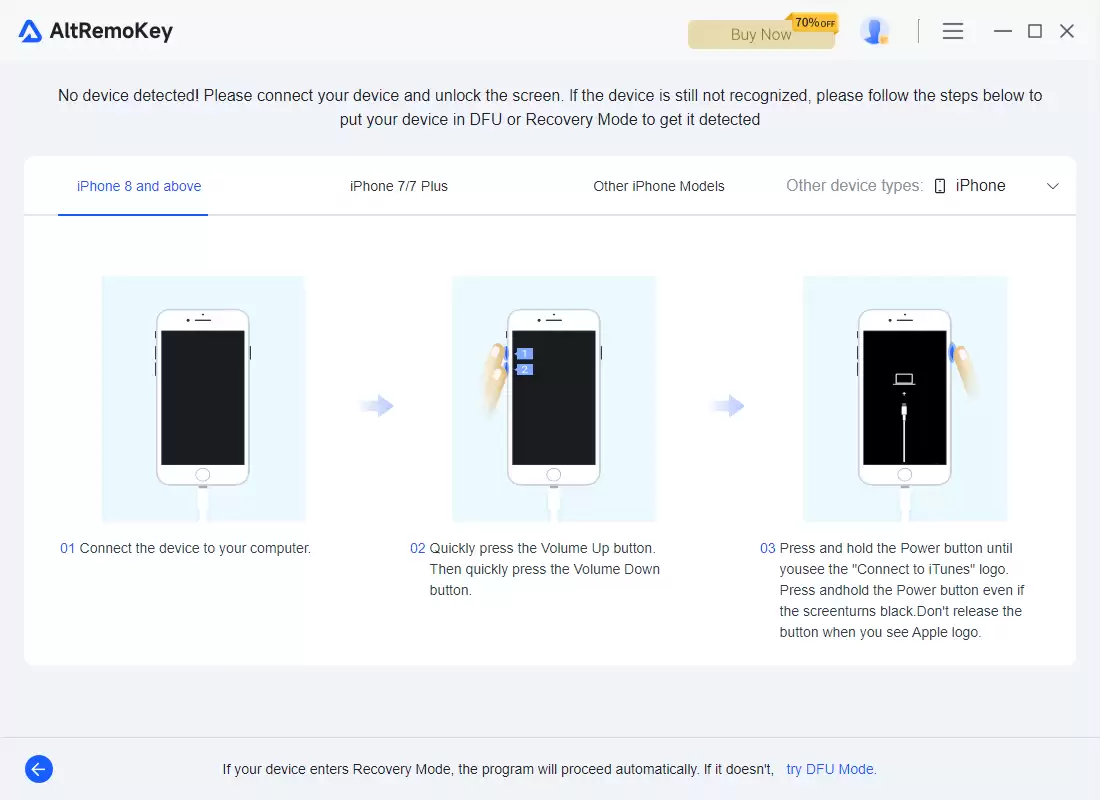Click the phone device icon beside iPhone
This screenshot has height=800, width=1100.
[x=940, y=186]
